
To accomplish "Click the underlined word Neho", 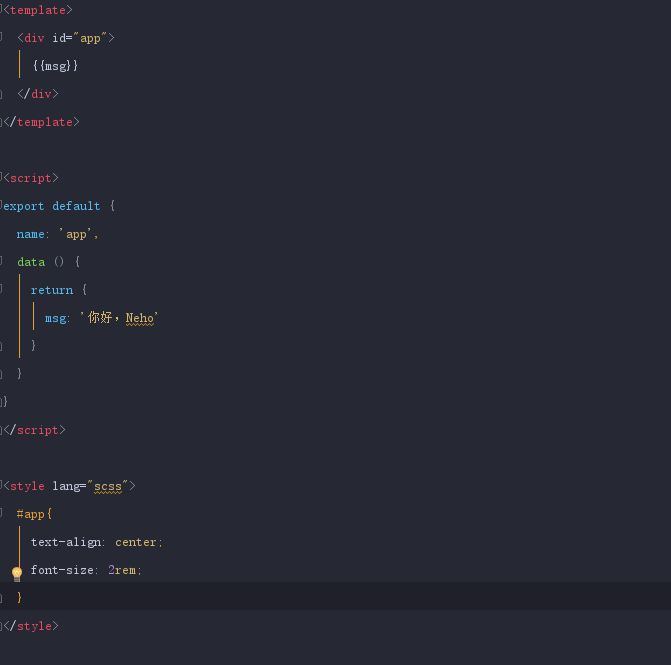I will click(140, 318).
